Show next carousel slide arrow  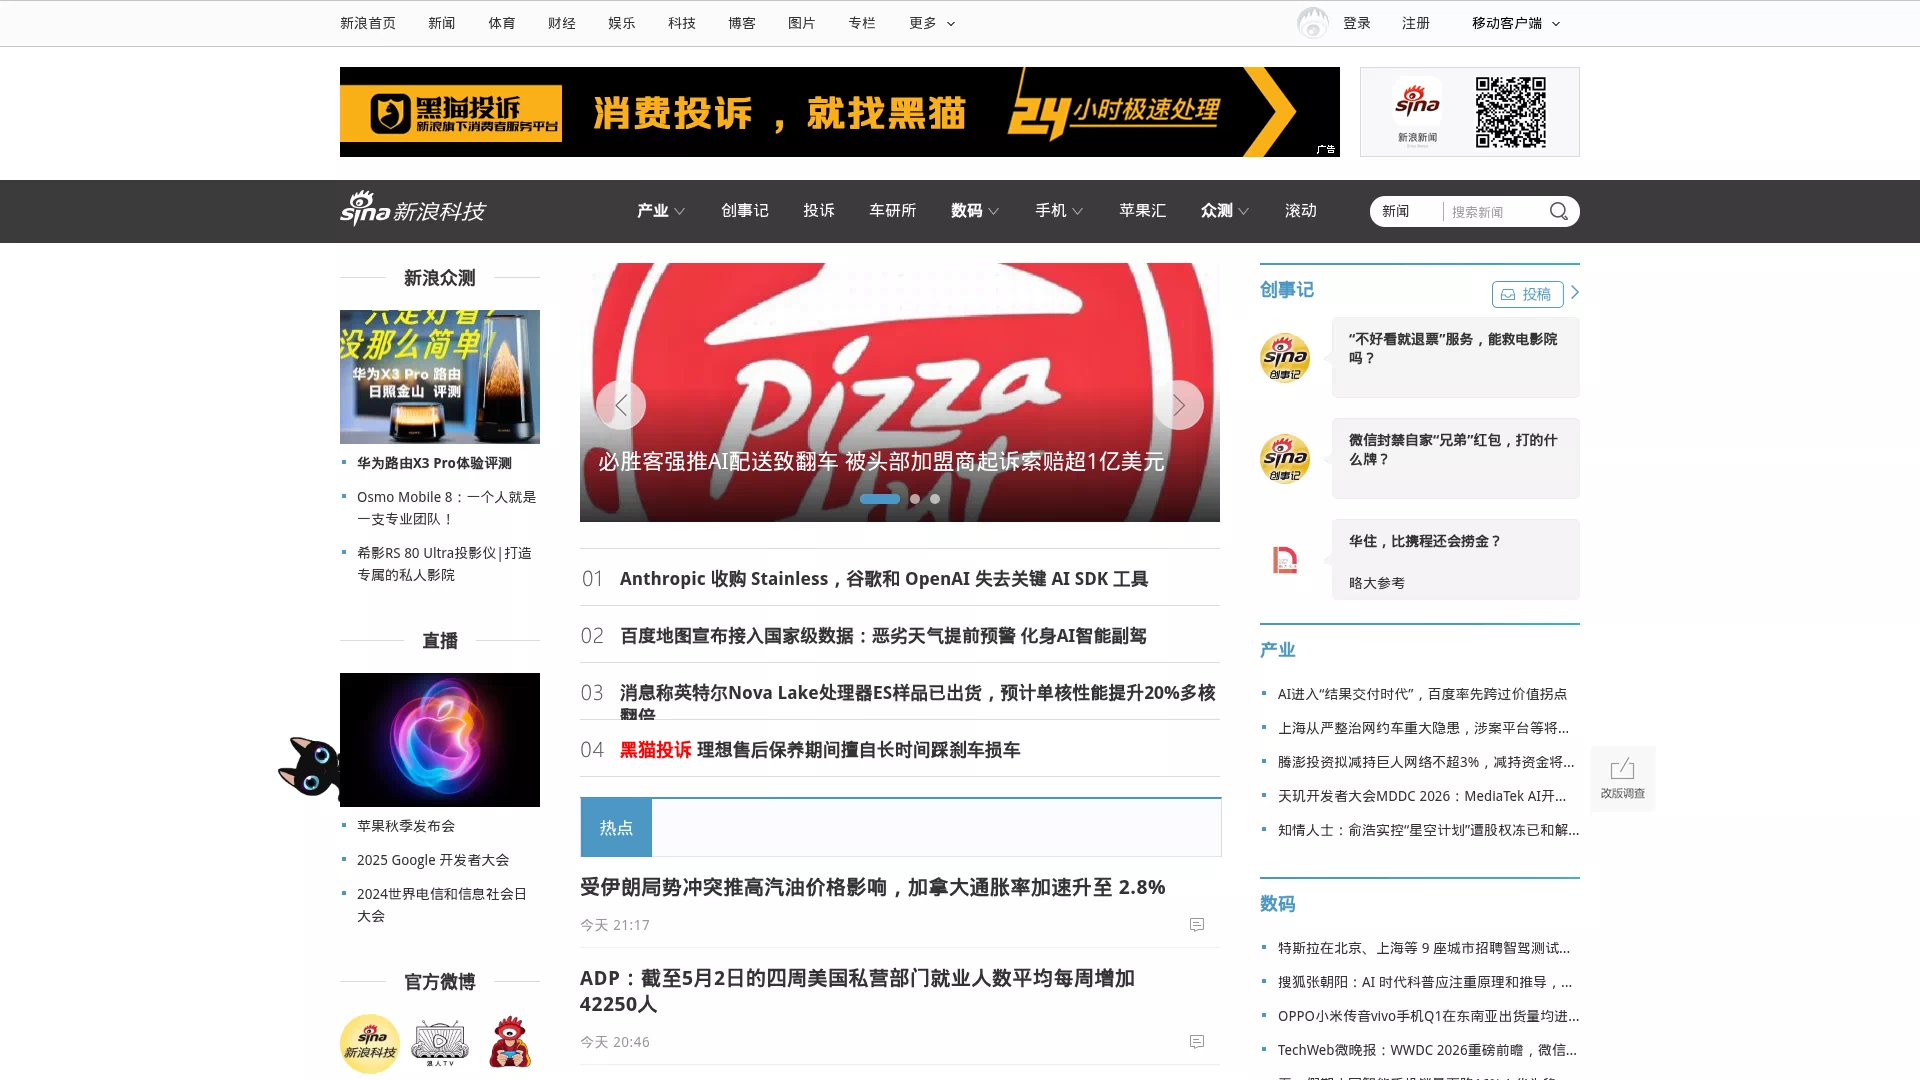pos(1179,405)
